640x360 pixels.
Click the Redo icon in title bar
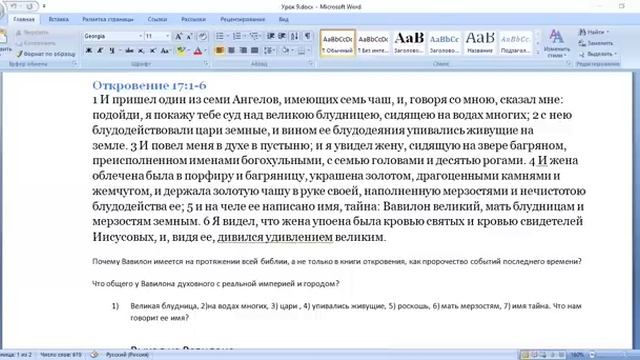point(29,7)
